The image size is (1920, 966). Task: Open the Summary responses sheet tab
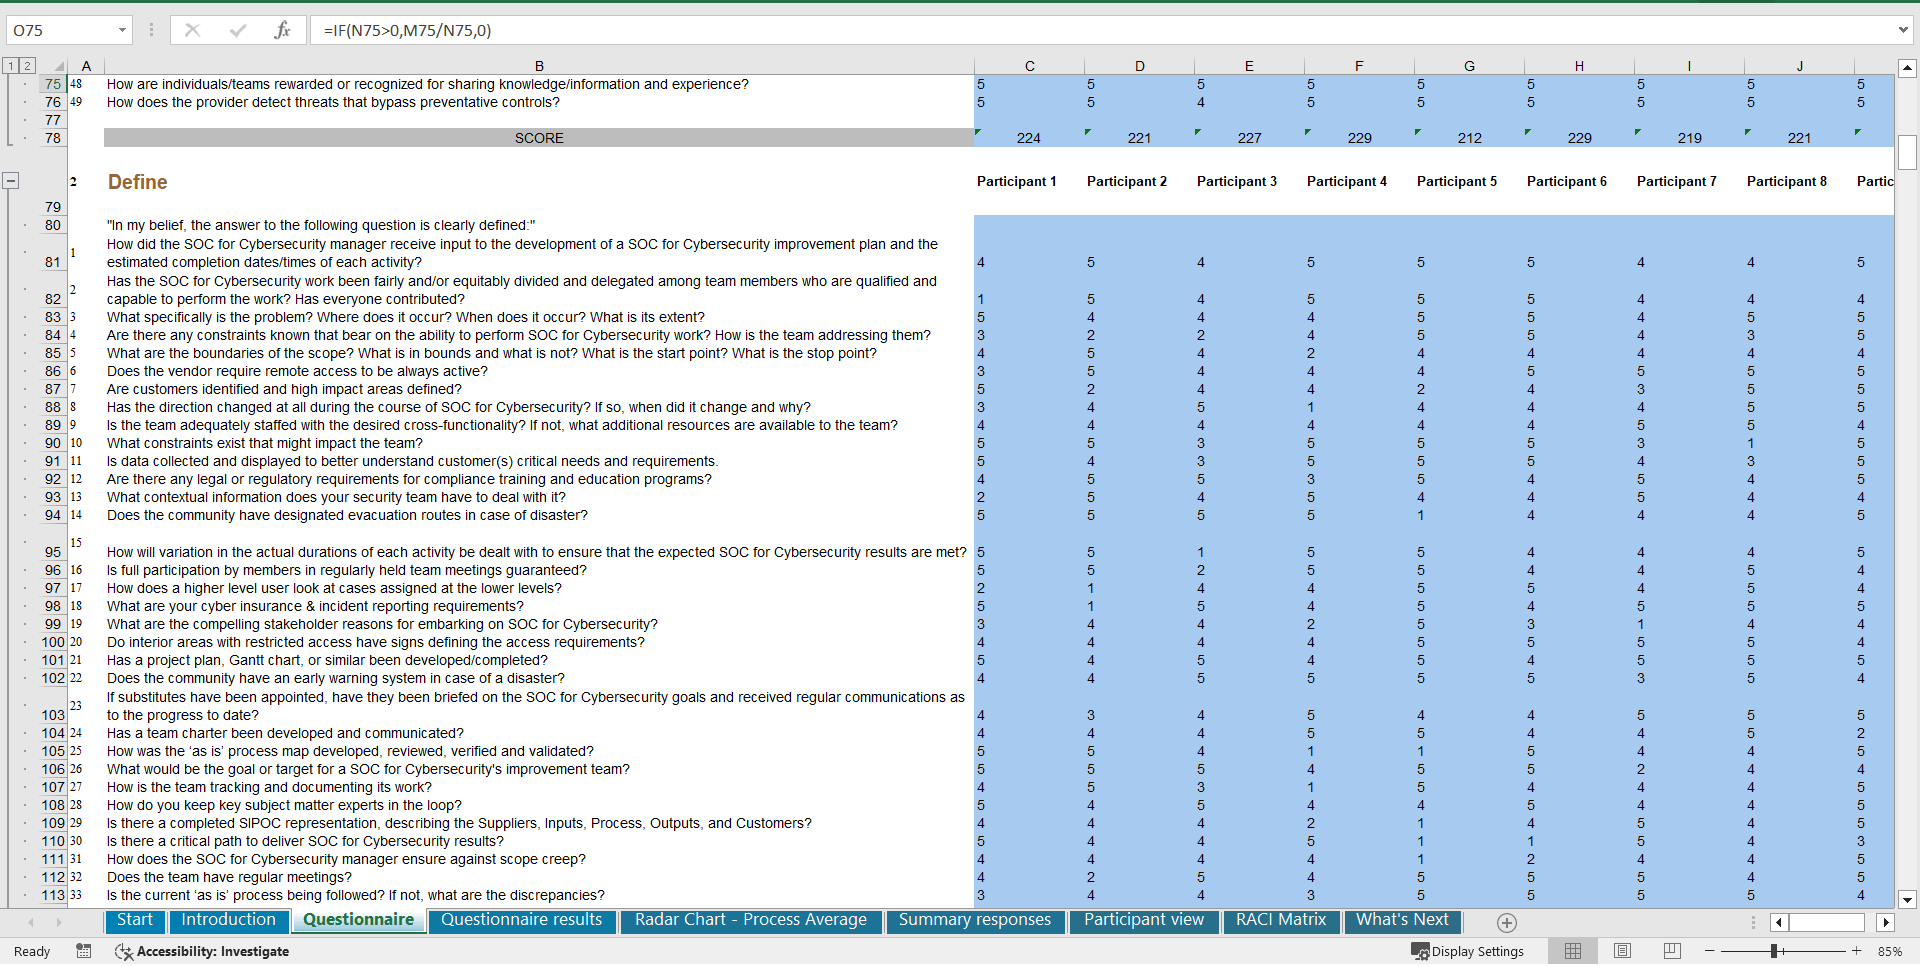point(975,920)
